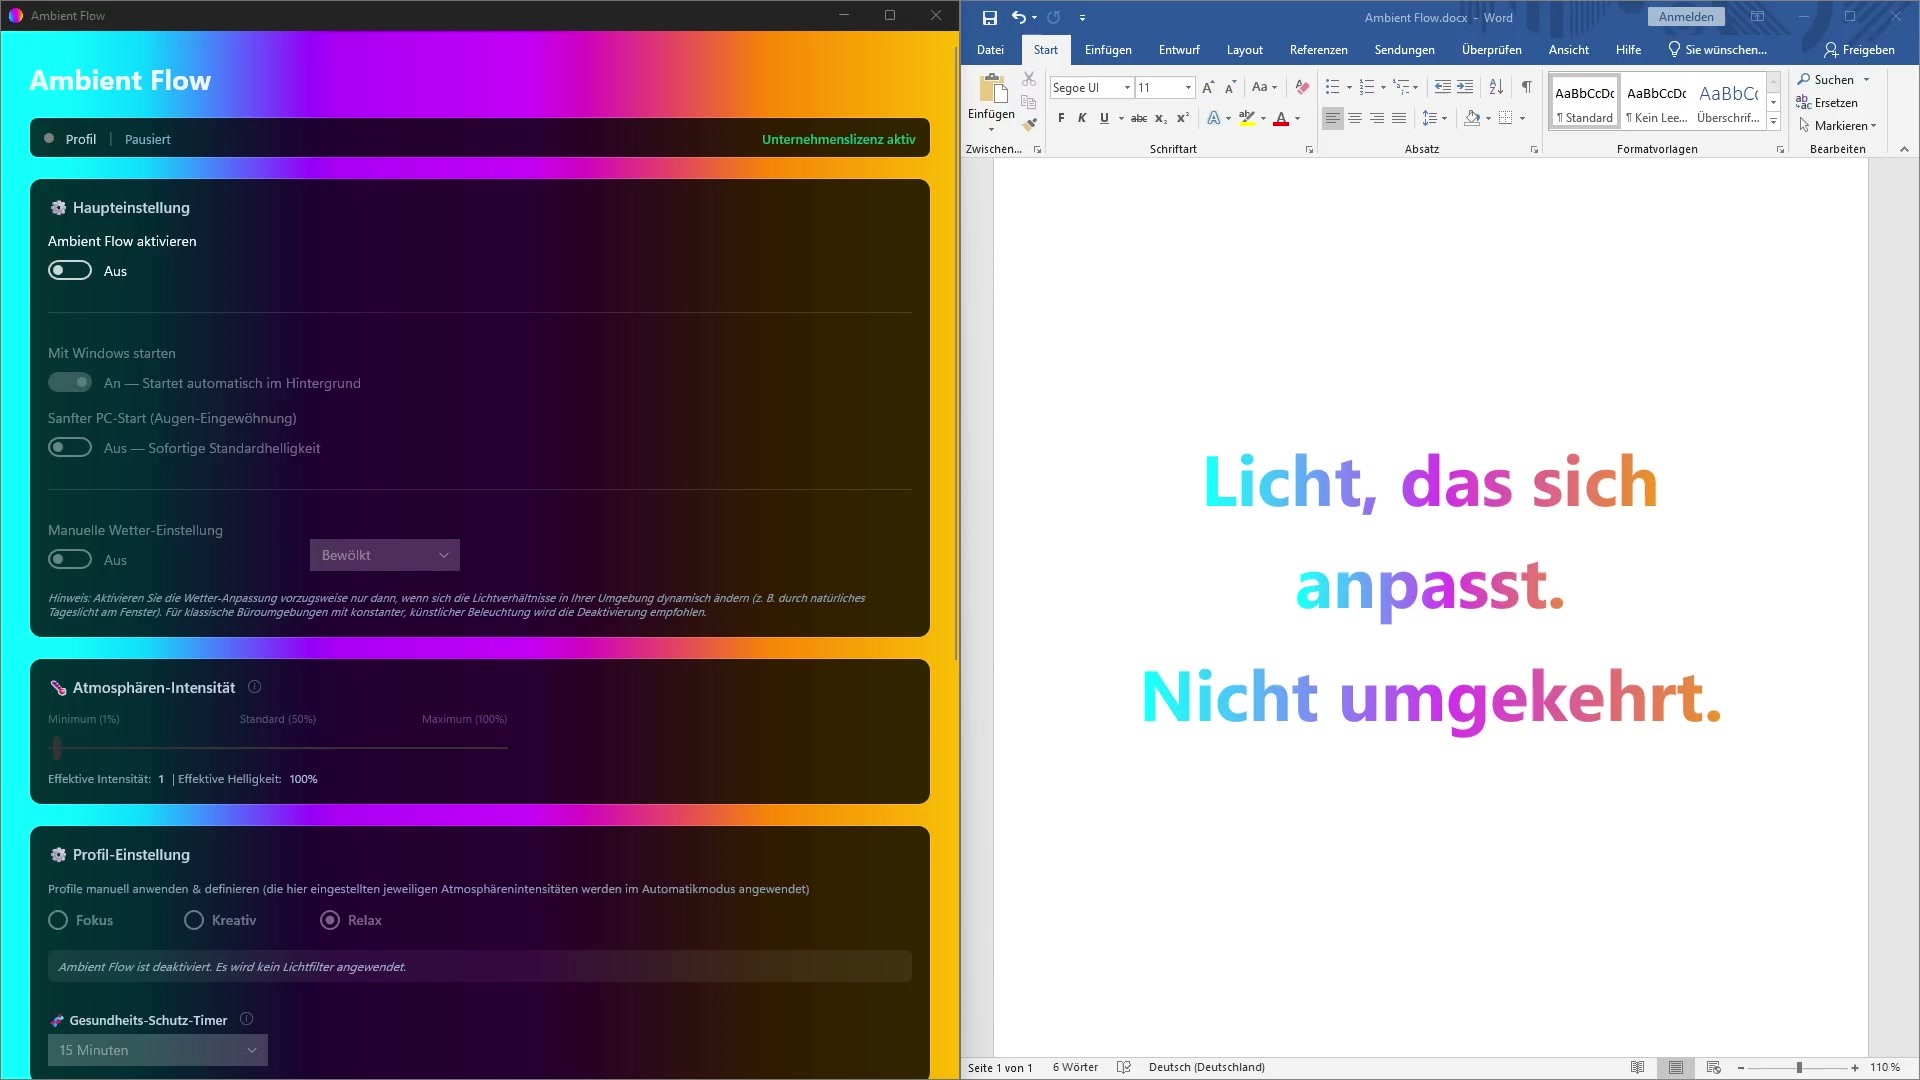Image resolution: width=1920 pixels, height=1080 pixels.
Task: Switch to Read Mode view in Word
Action: (1637, 1067)
